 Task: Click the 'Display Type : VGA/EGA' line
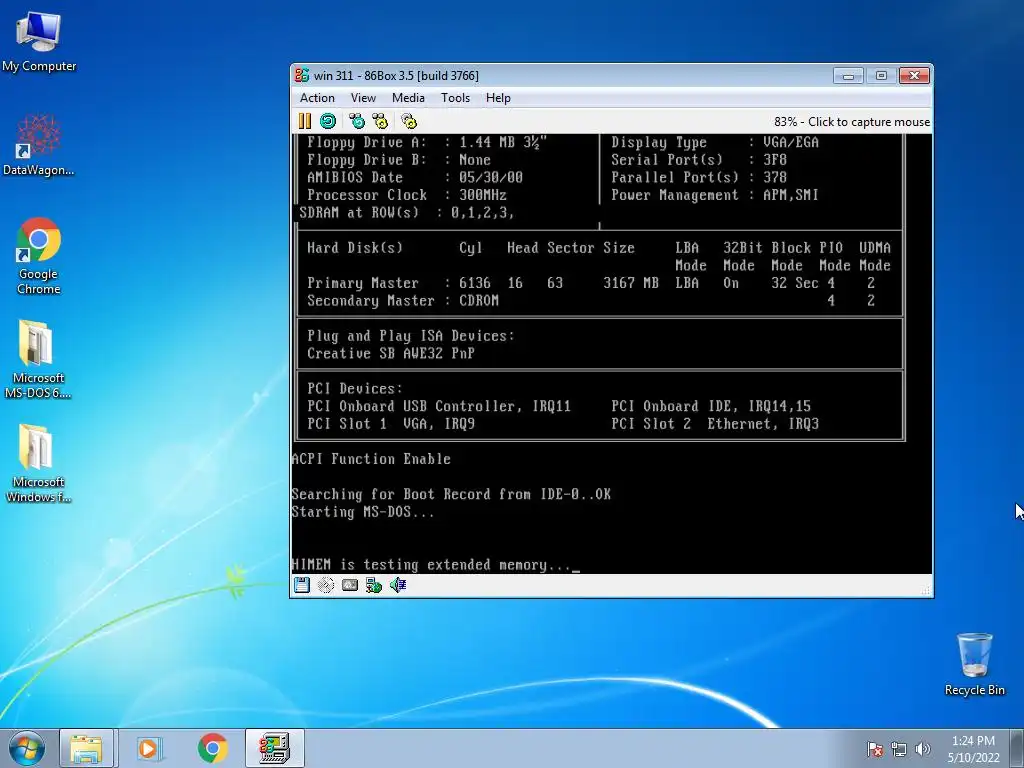714,142
